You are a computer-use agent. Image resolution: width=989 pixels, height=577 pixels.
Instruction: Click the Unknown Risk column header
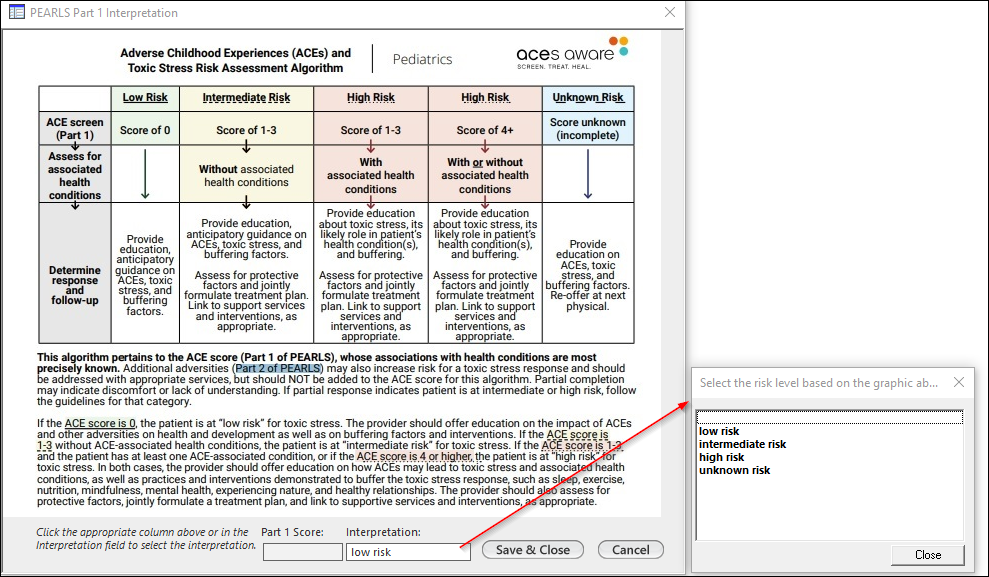[x=588, y=98]
